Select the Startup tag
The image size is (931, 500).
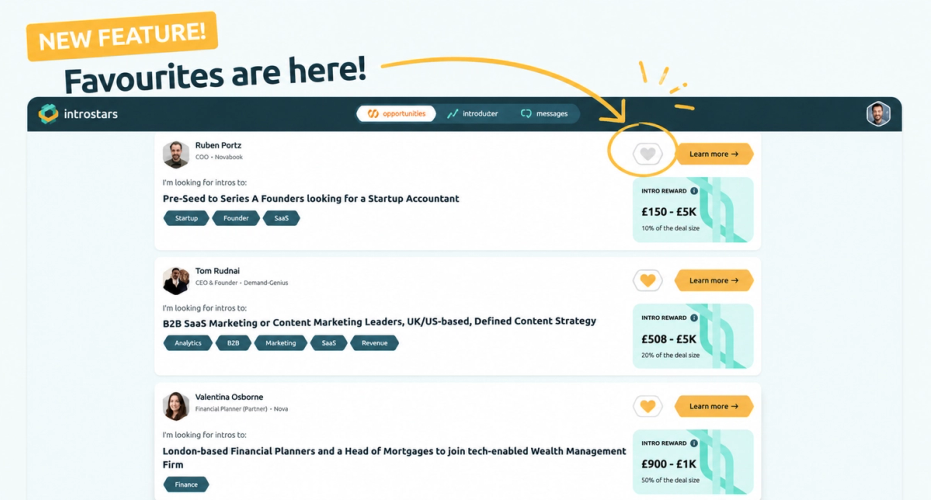186,218
